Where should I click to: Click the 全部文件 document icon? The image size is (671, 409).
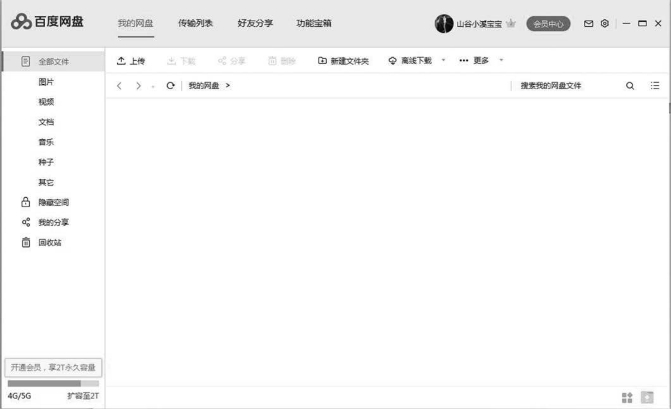point(26,62)
